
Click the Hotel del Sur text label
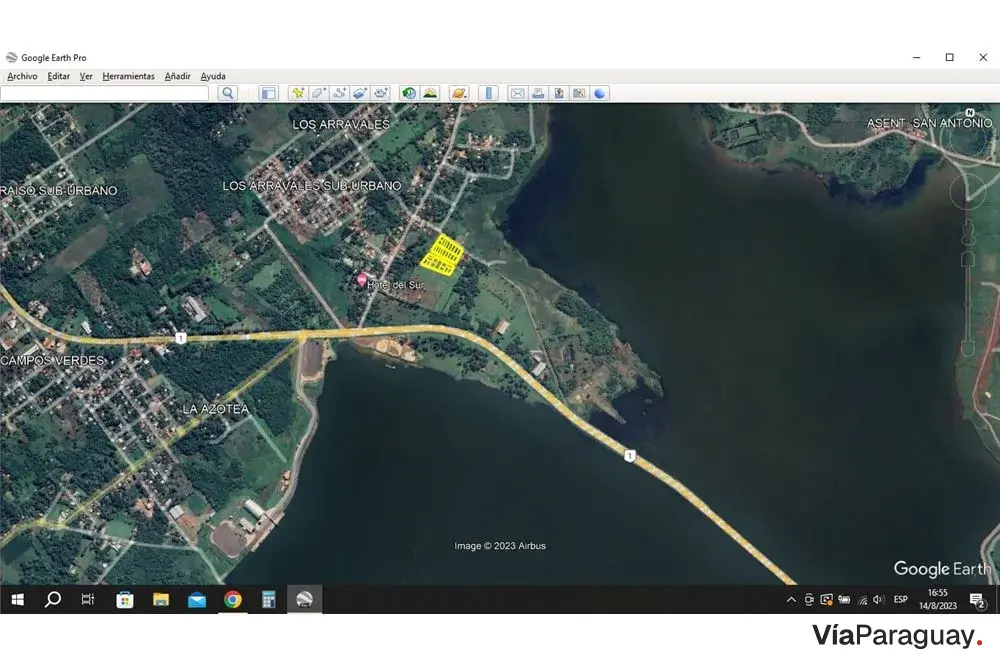395,284
